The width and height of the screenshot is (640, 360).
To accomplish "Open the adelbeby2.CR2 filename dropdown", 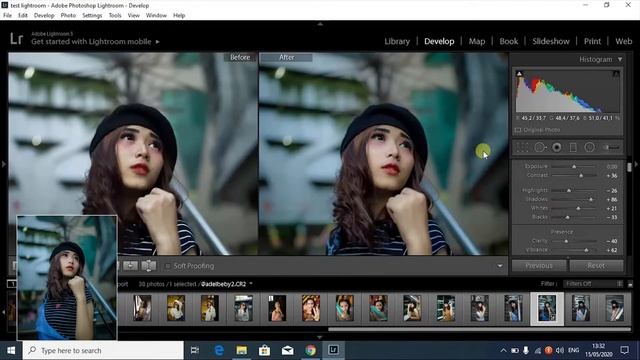I will point(251,284).
